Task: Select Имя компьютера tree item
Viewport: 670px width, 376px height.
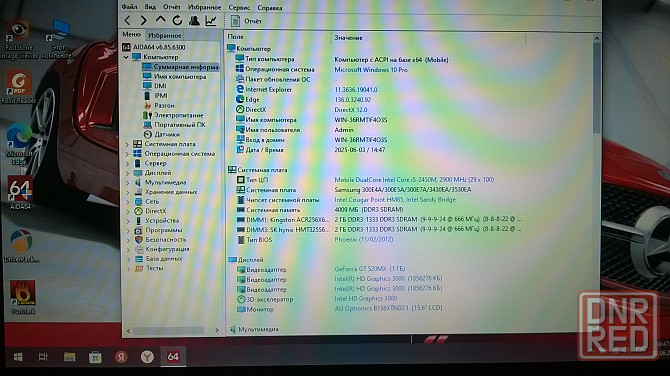Action: click(174, 76)
